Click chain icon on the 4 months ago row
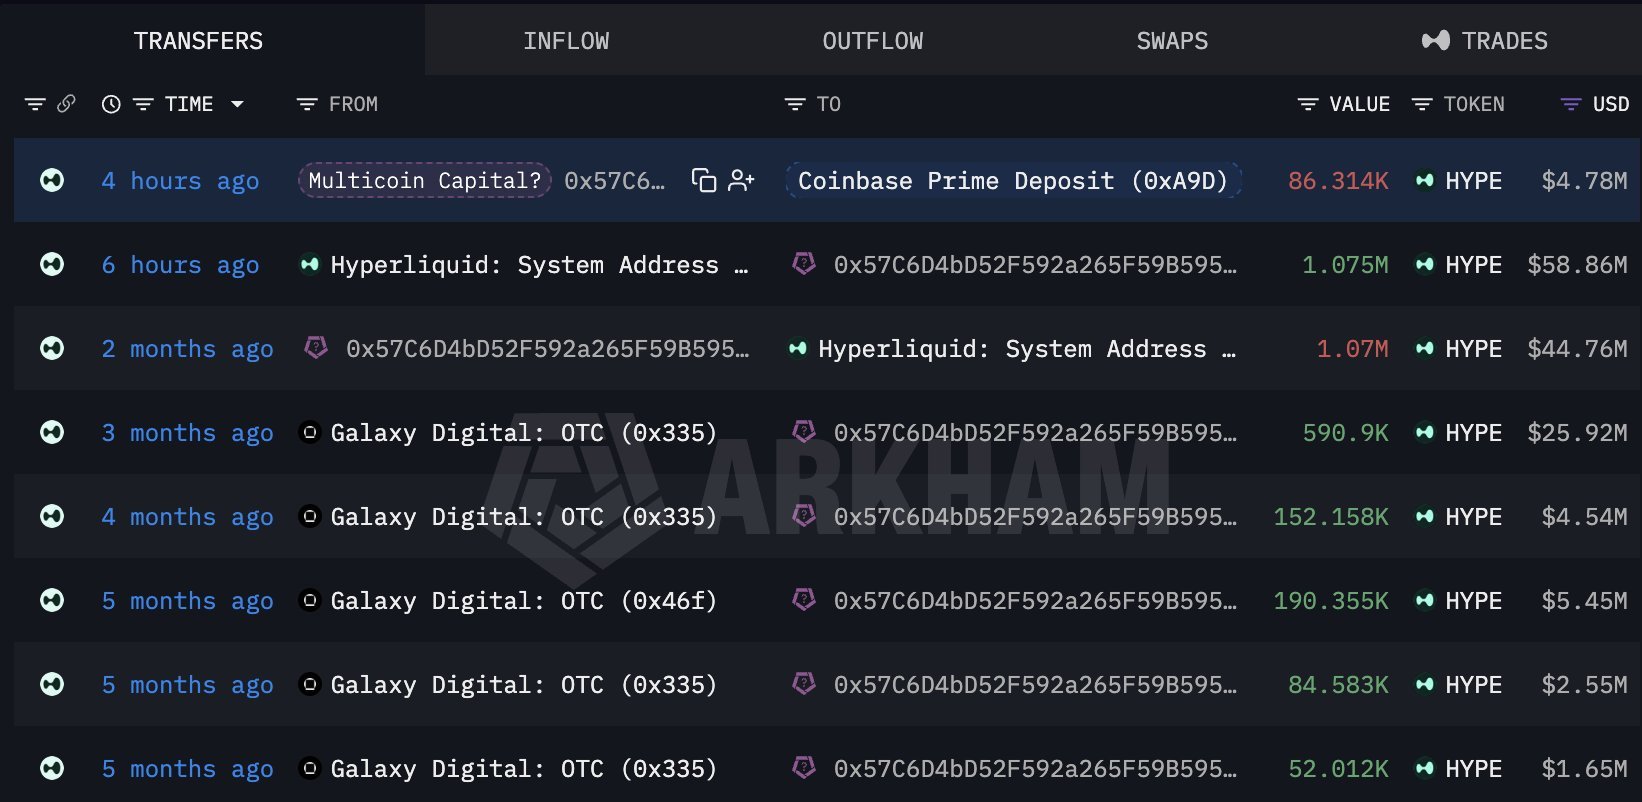Viewport: 1642px width, 802px height. pos(52,516)
